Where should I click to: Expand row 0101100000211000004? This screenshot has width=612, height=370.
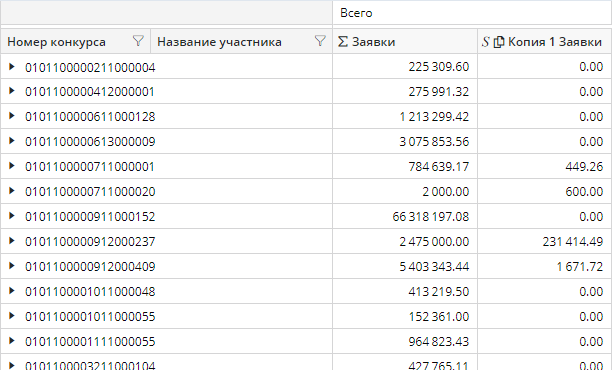(x=12, y=67)
